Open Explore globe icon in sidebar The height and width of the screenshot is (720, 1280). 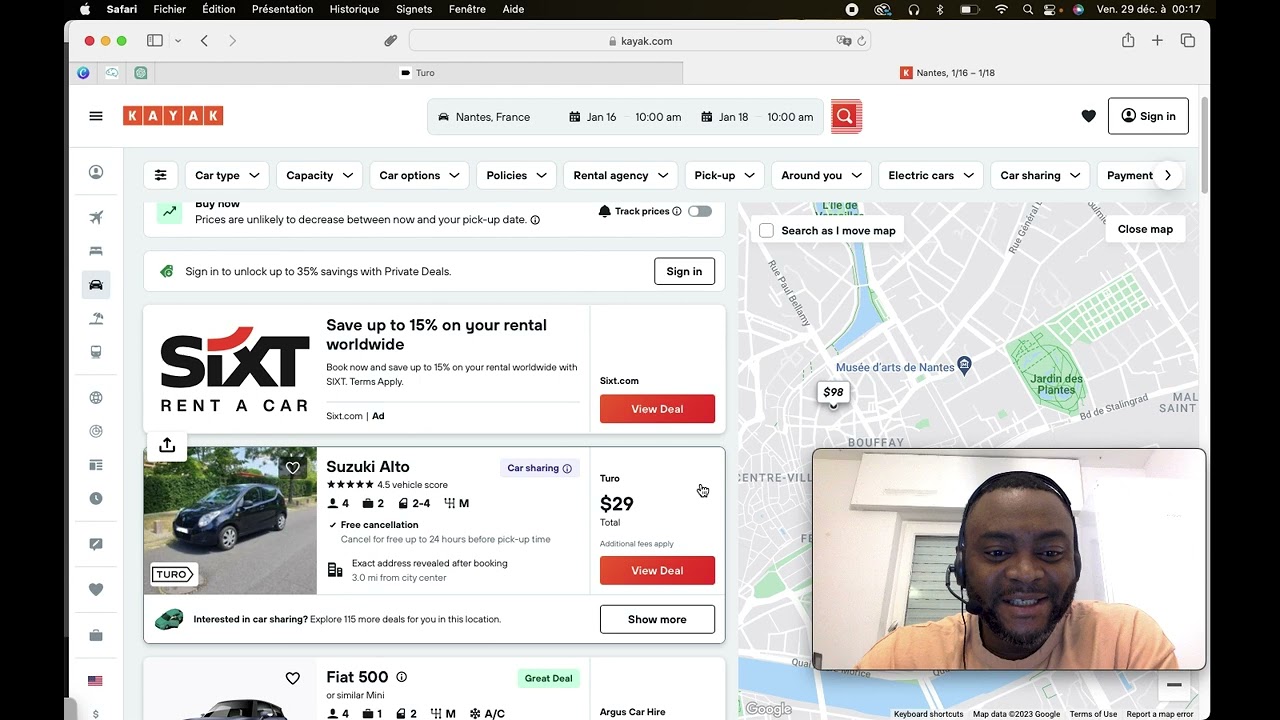(96, 398)
